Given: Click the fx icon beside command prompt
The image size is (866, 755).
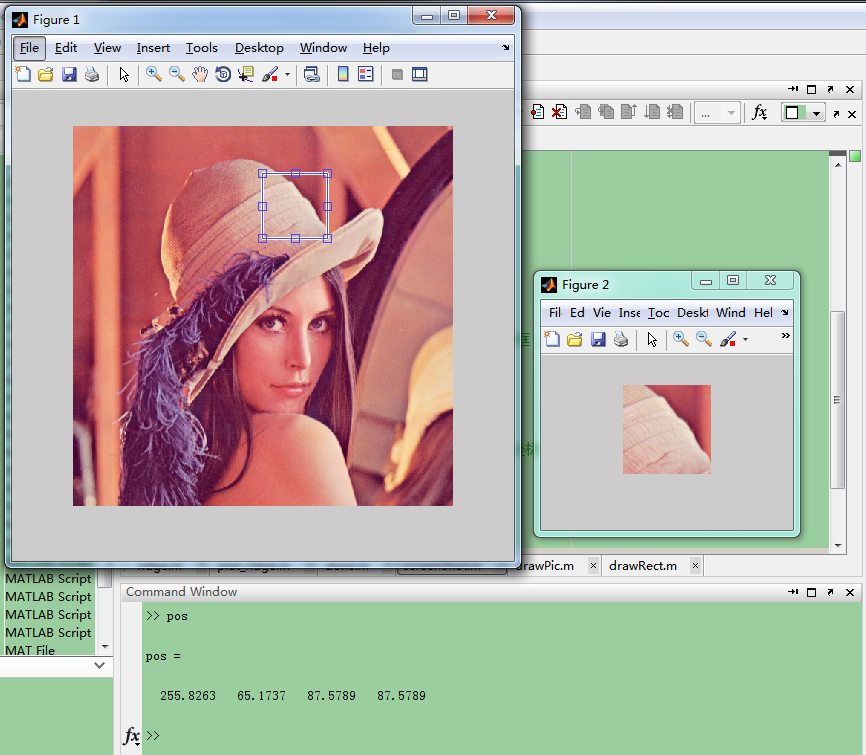Looking at the screenshot, I should click(131, 736).
